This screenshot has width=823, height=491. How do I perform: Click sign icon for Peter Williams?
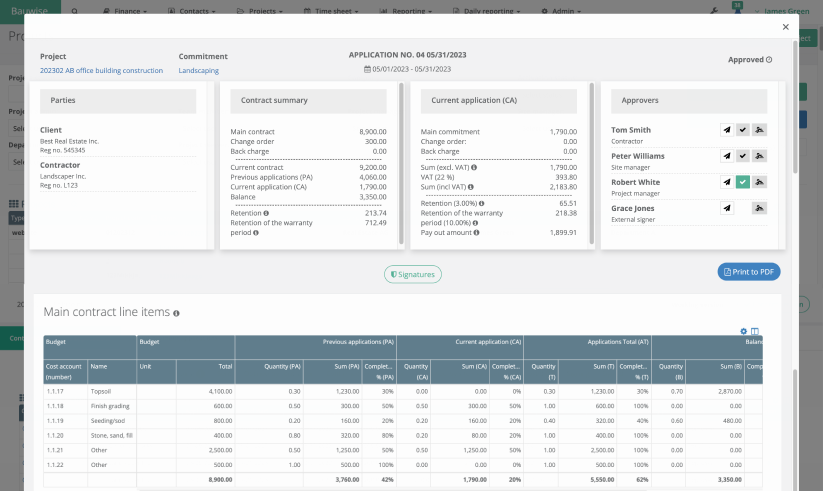pos(759,156)
